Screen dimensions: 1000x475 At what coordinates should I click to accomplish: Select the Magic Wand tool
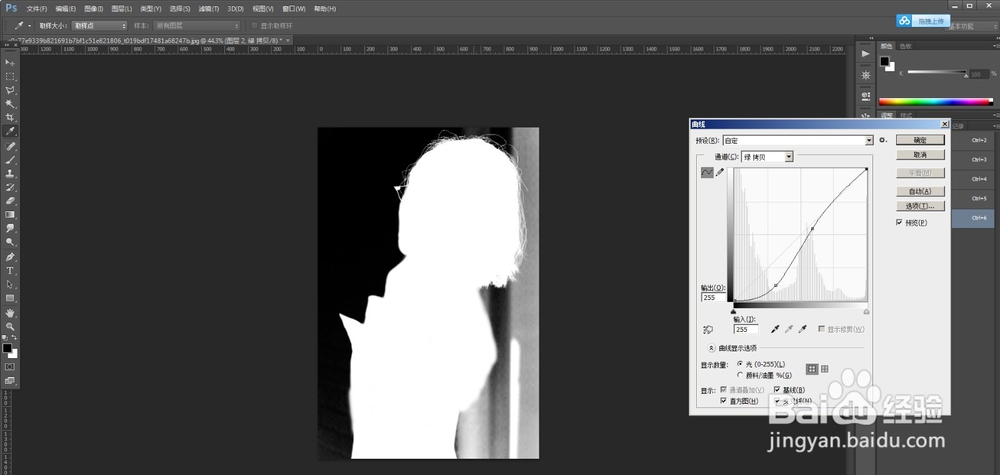tap(10, 104)
